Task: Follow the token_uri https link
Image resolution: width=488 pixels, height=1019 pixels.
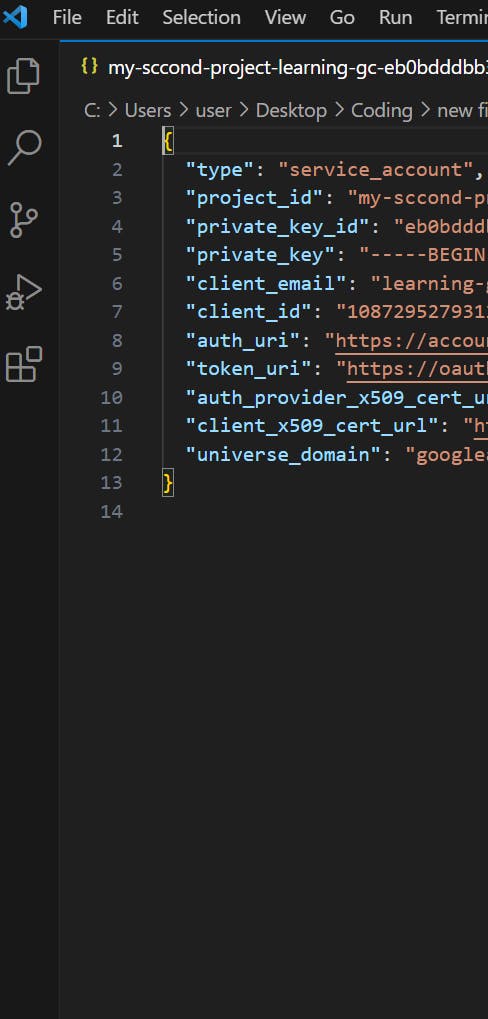Action: [x=417, y=369]
